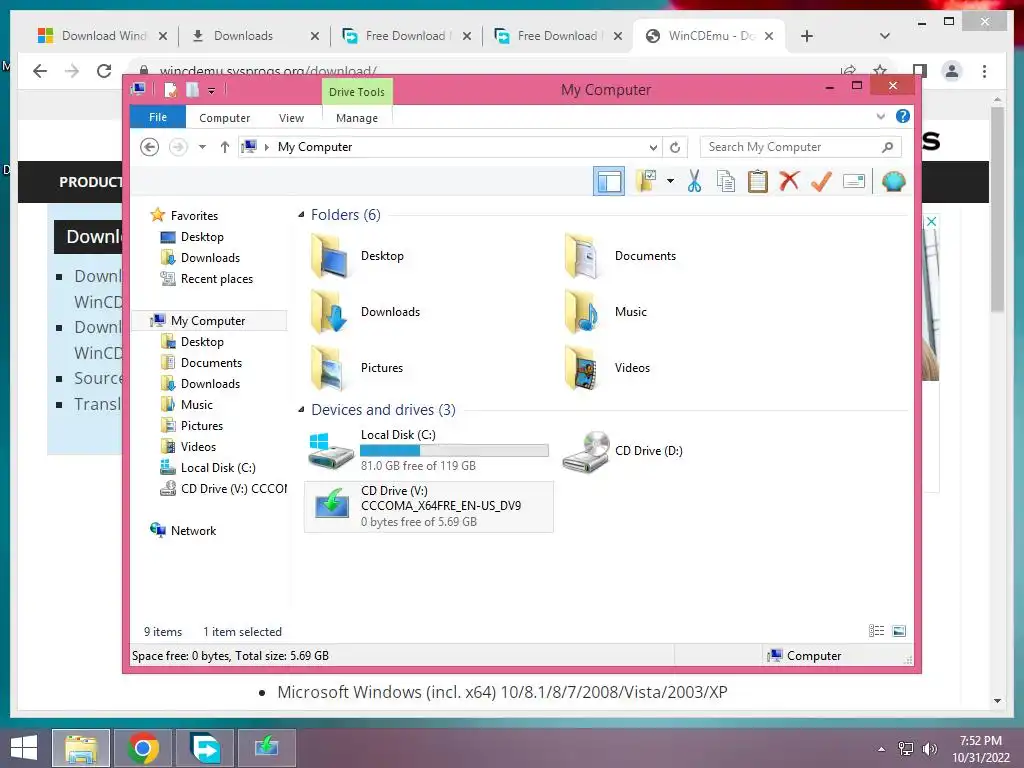Open dropdown arrow beside folder options icon
1024x768 pixels.
(670, 181)
